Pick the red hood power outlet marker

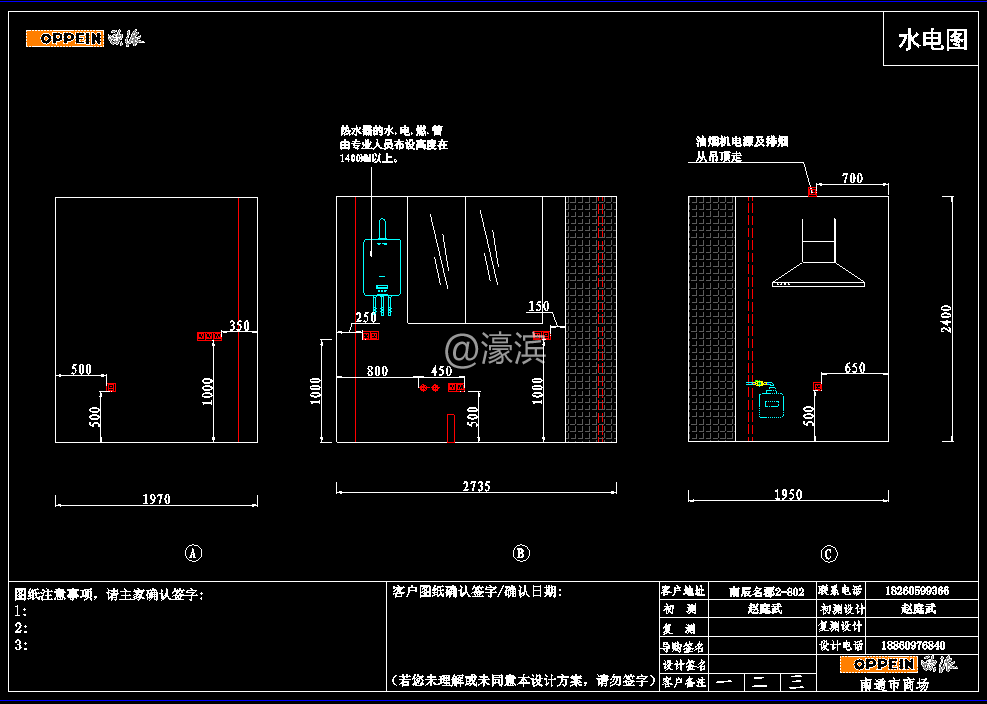coord(812,192)
